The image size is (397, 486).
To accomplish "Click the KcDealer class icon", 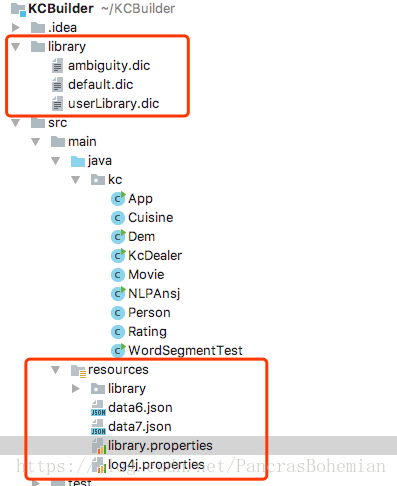I will [x=118, y=256].
